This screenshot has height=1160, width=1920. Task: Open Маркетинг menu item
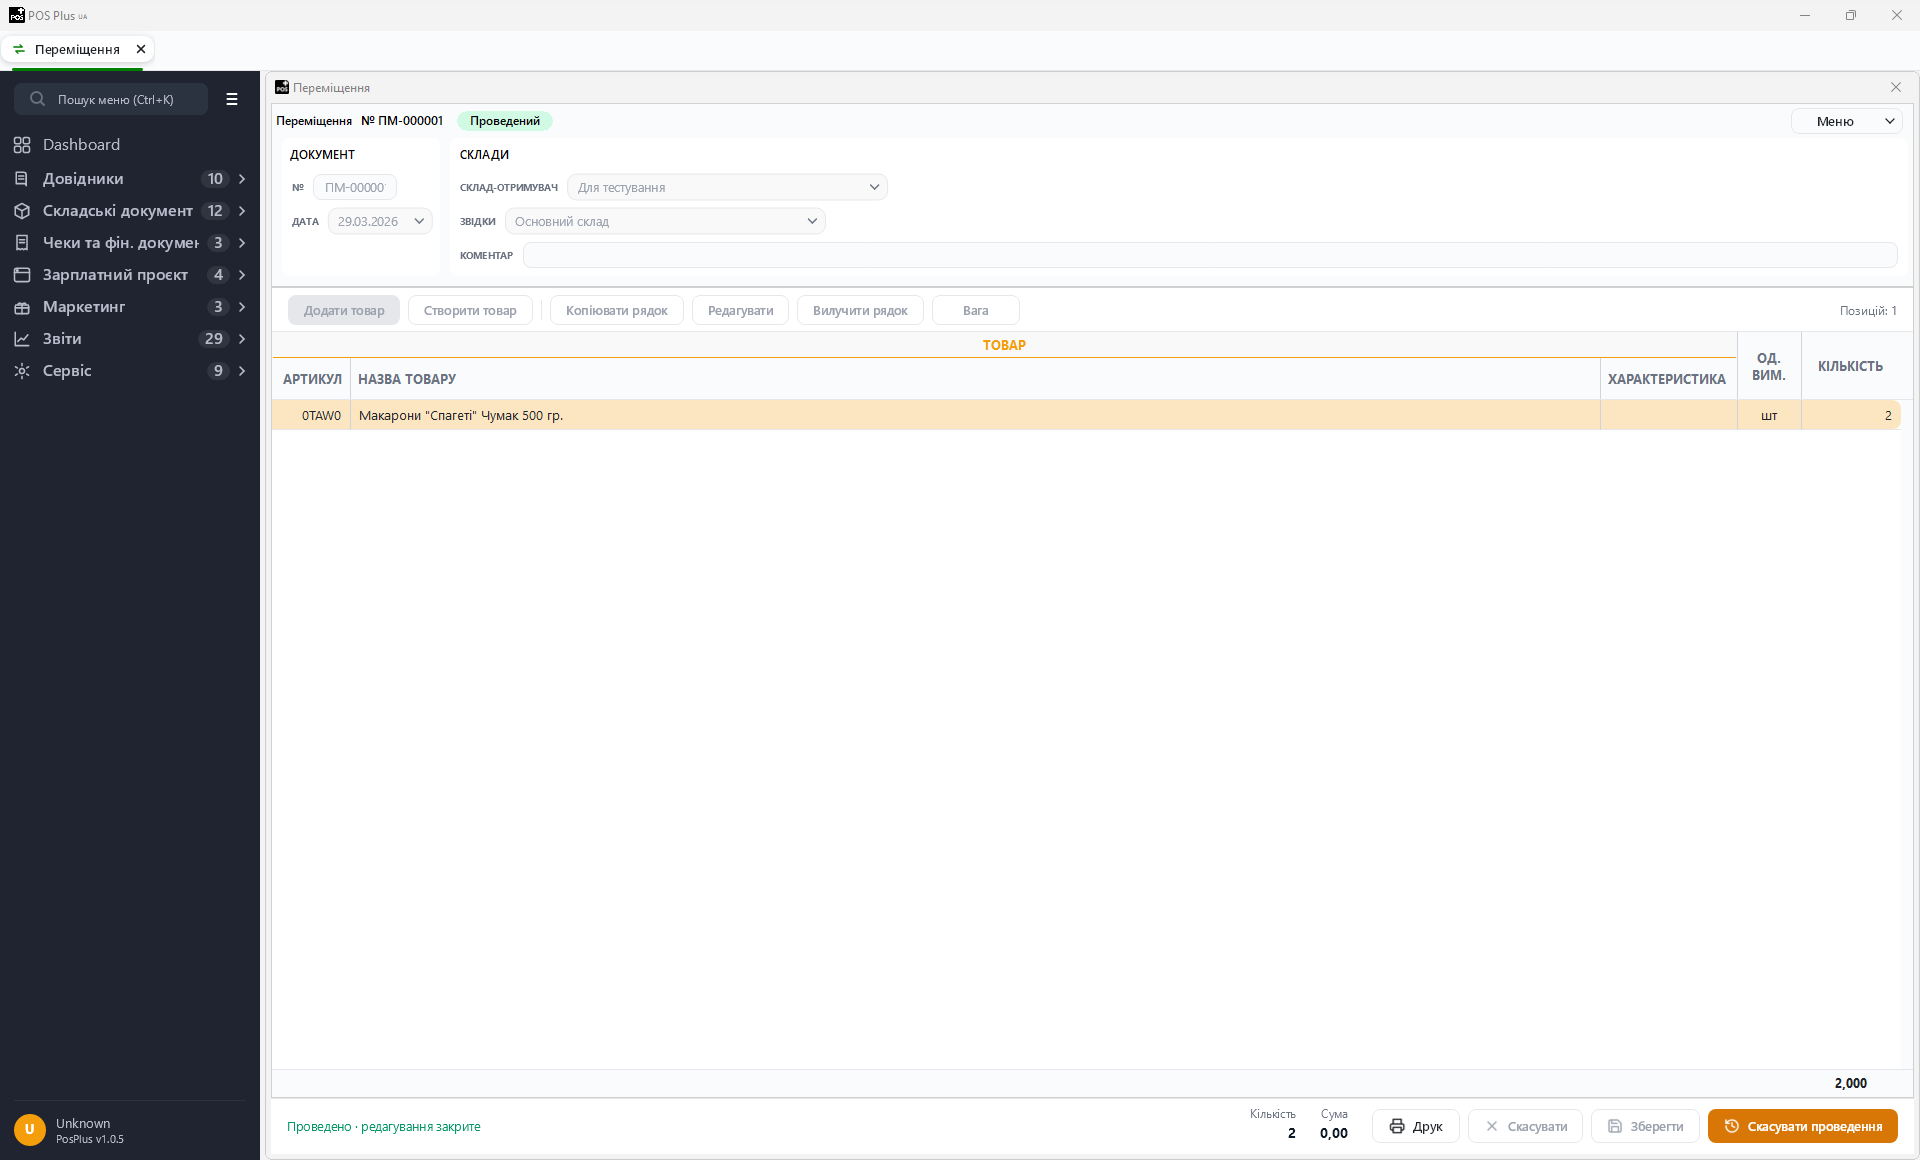coord(130,307)
